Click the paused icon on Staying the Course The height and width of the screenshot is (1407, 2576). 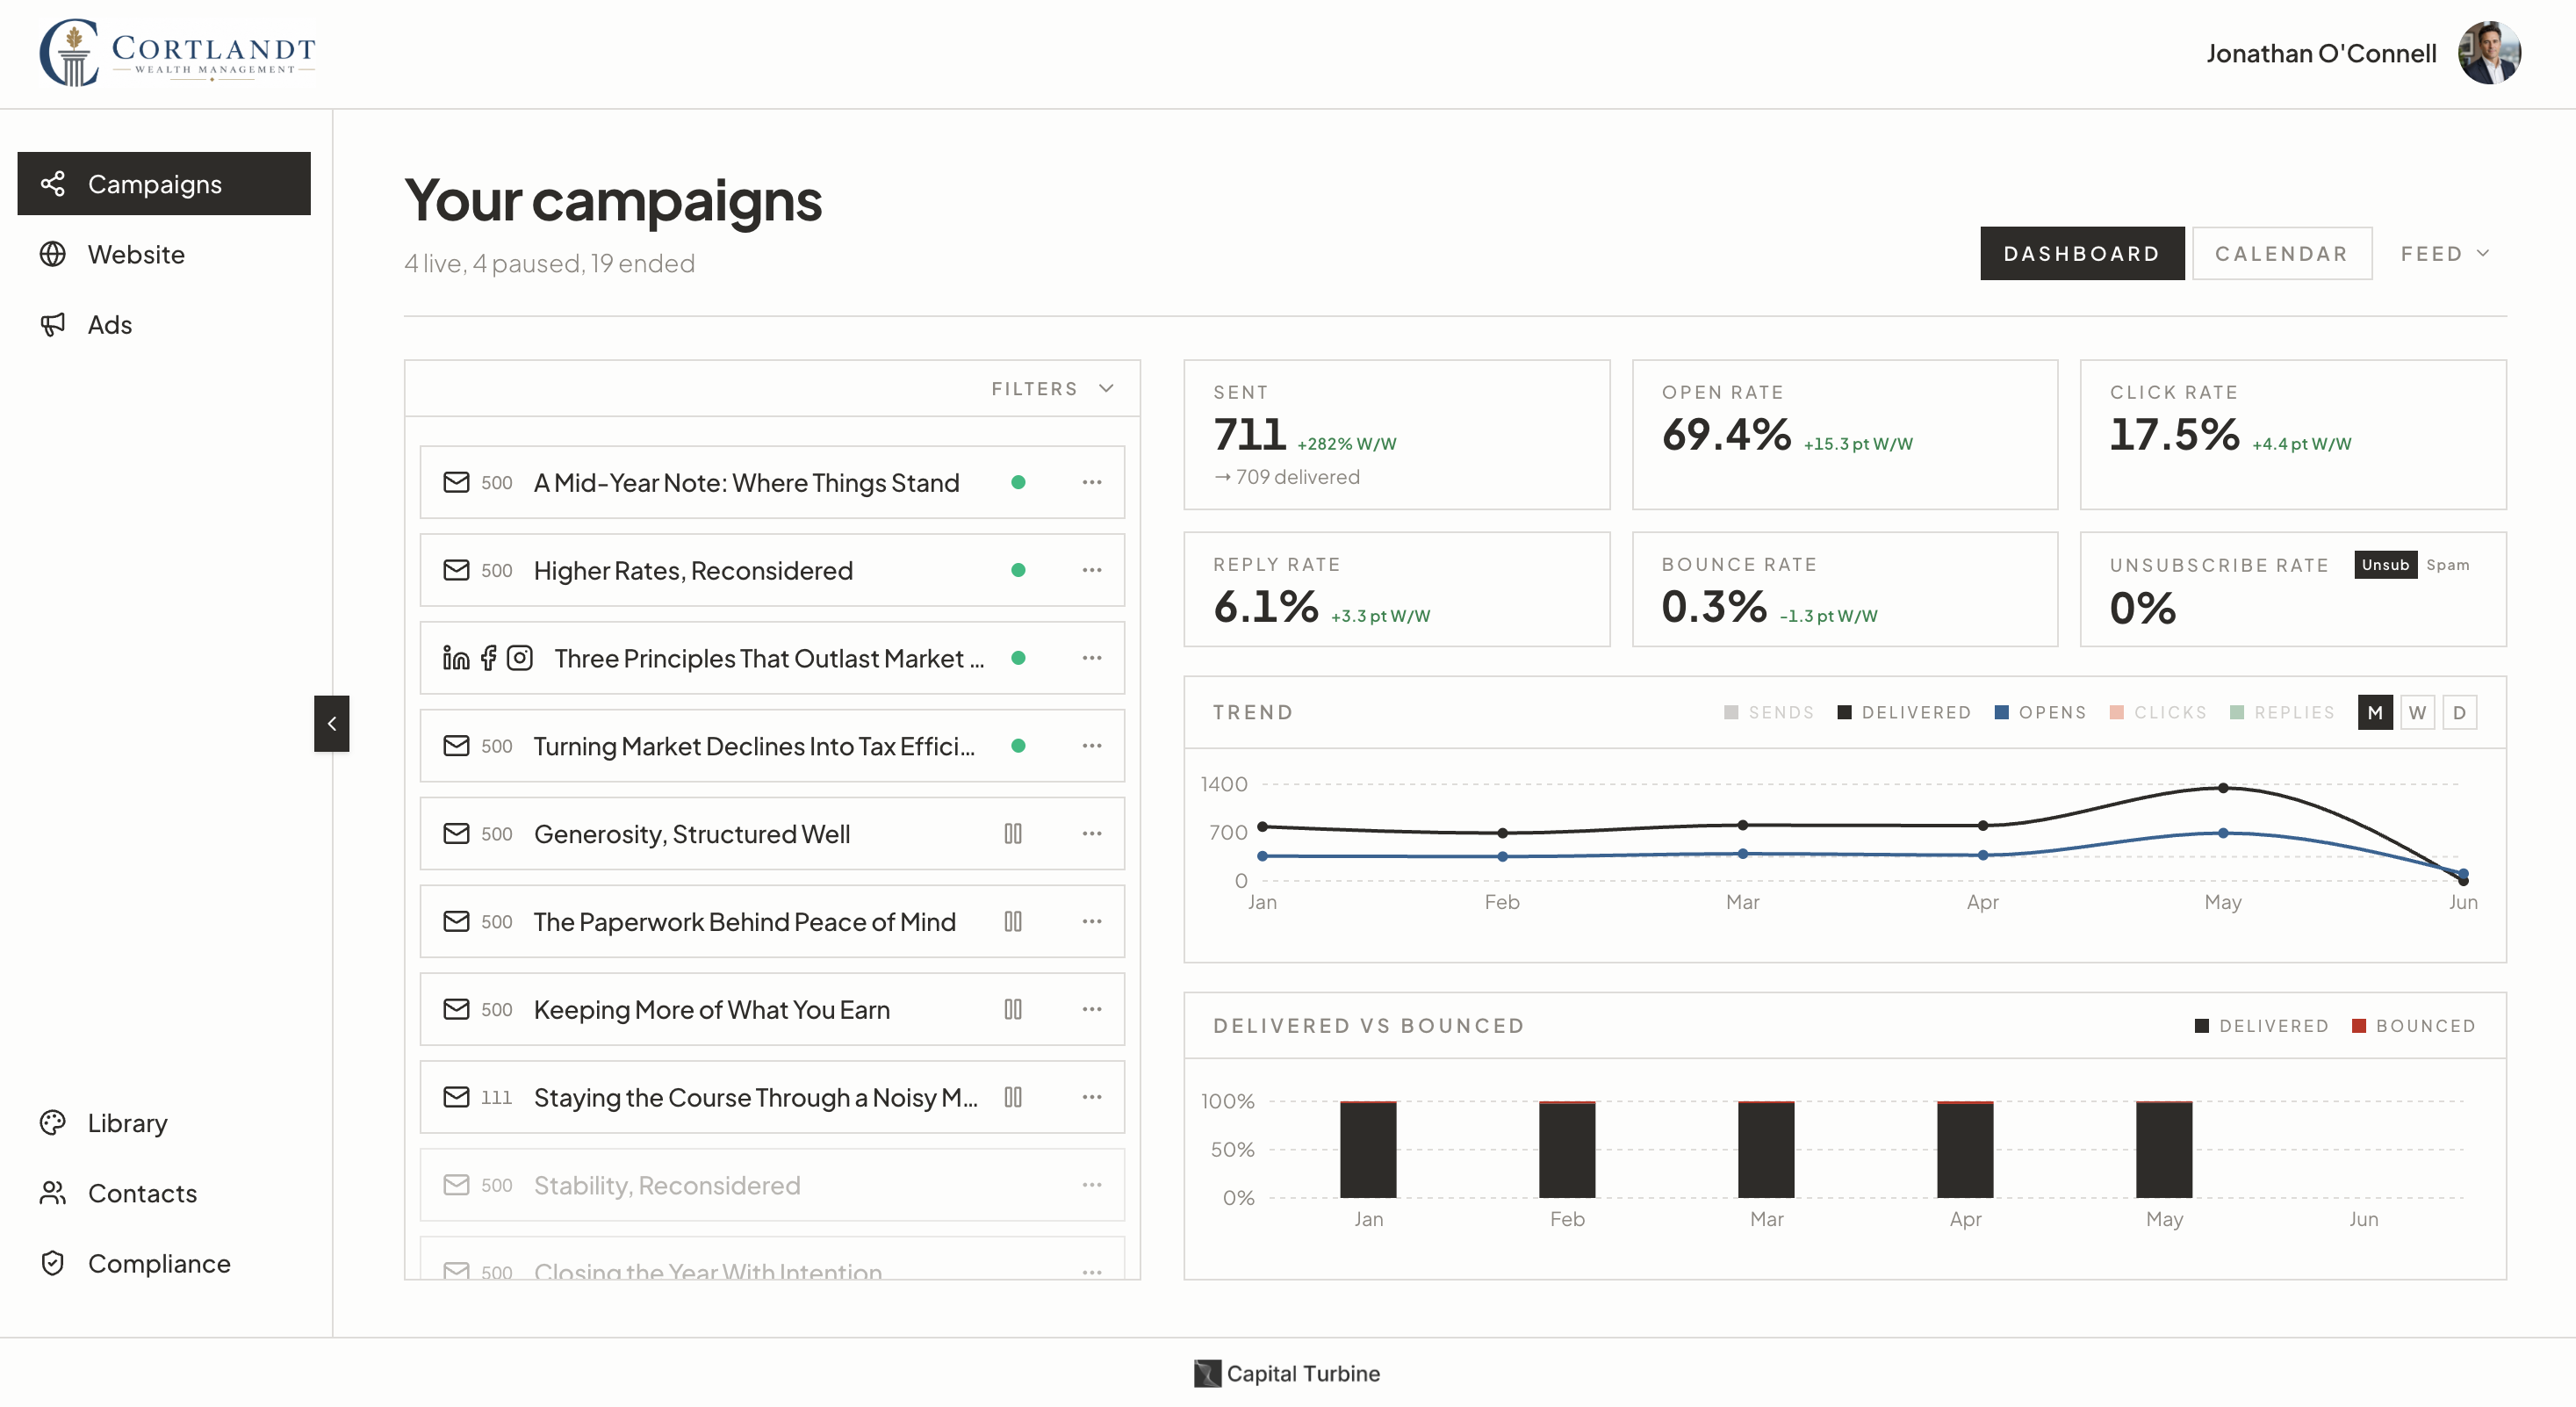[x=1013, y=1097]
